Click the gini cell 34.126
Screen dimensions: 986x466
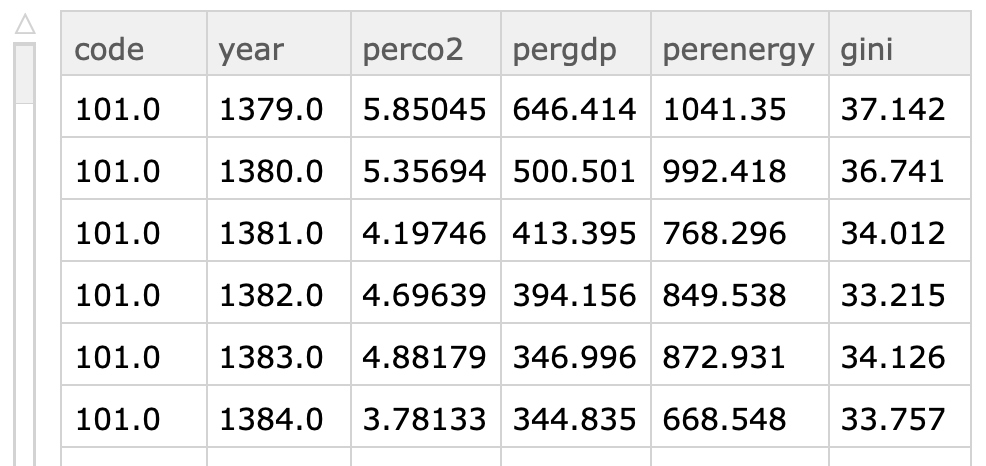tap(900, 354)
